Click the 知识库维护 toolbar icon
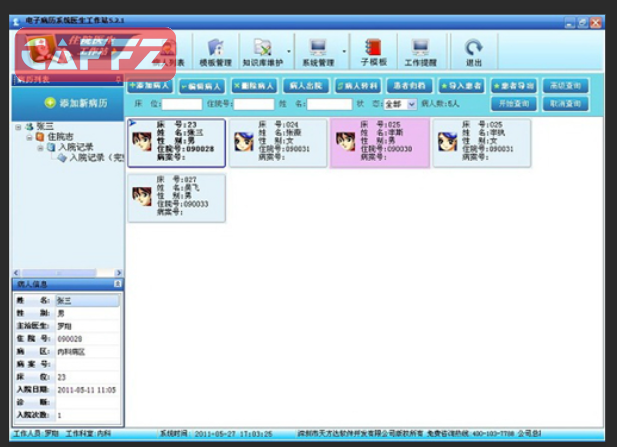 tap(263, 50)
